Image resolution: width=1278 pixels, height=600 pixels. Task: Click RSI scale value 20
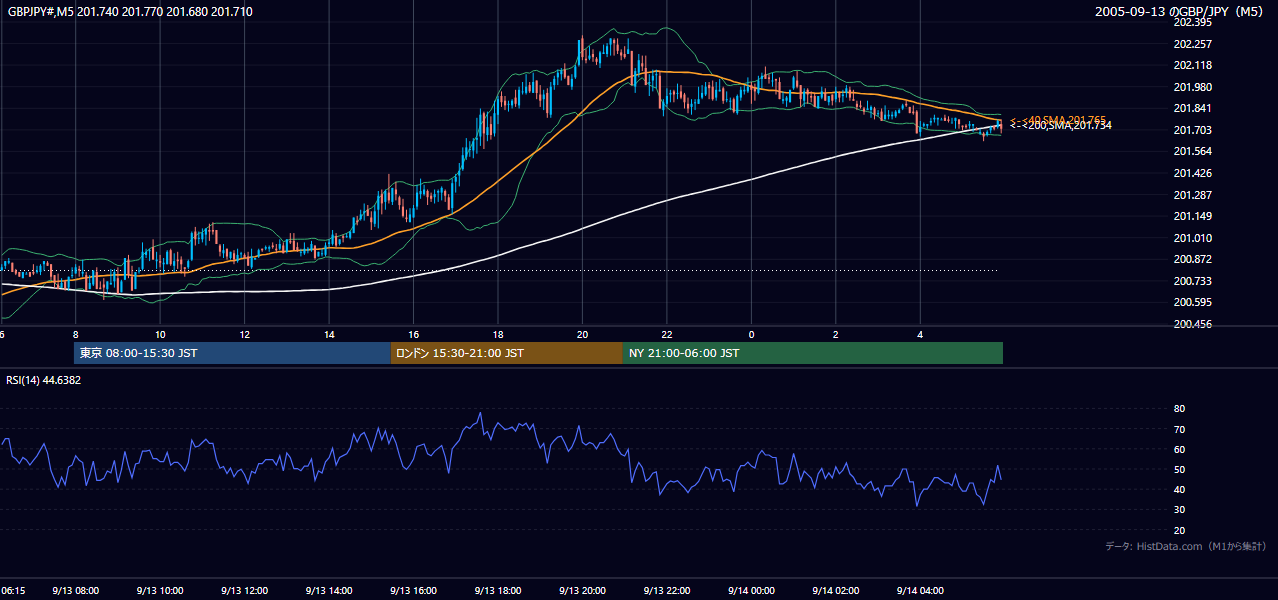point(1179,530)
